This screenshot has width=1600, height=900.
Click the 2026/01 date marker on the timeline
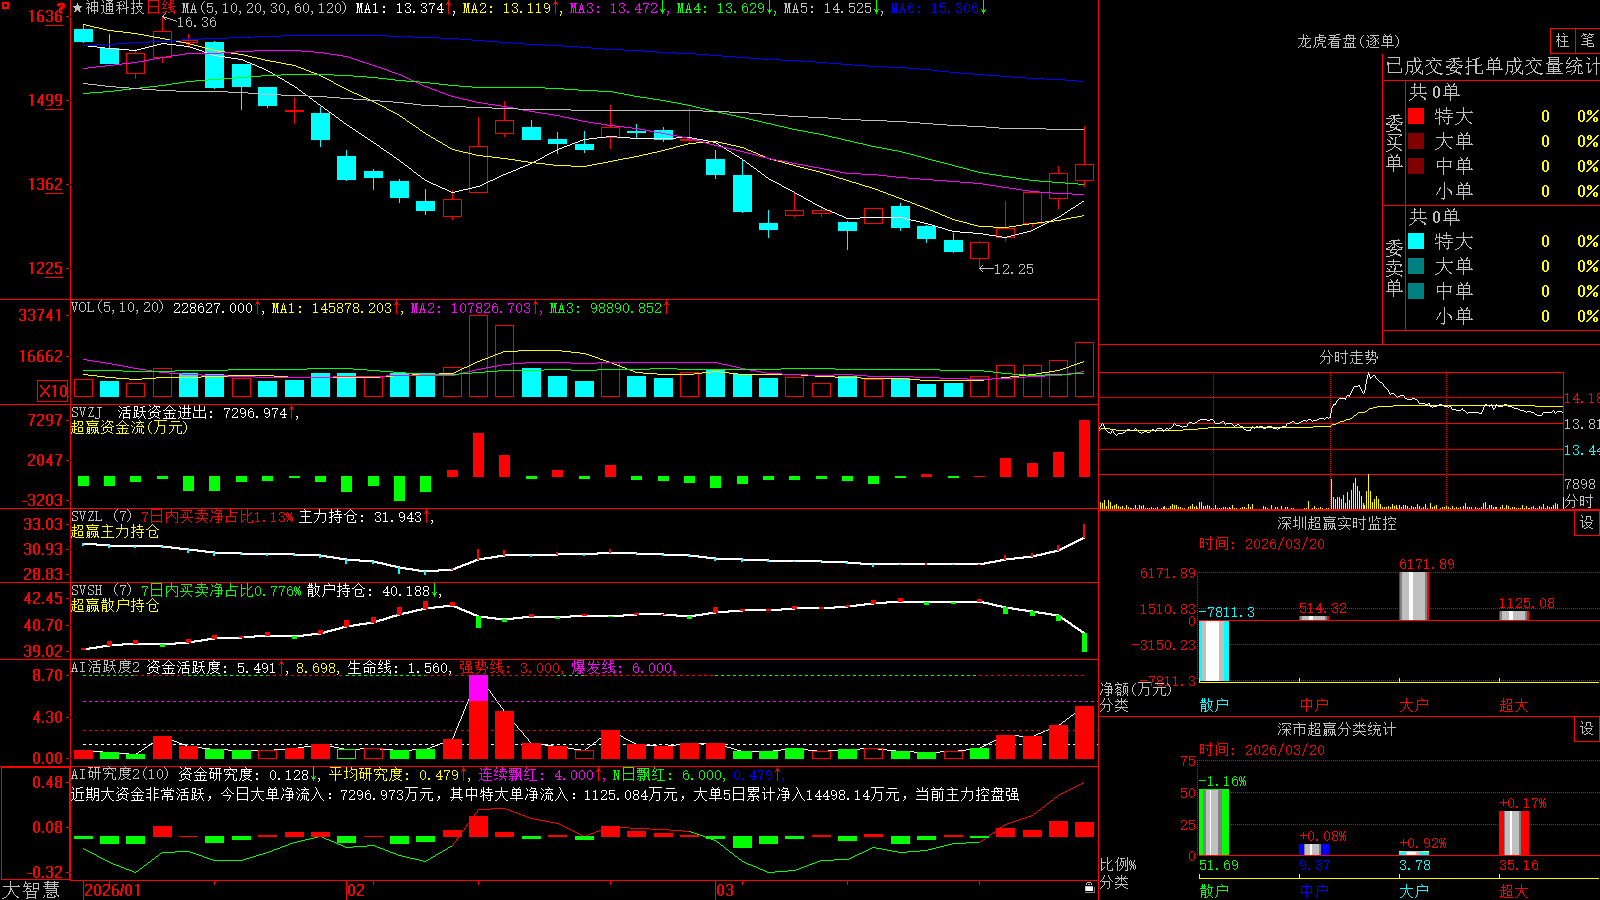[x=112, y=890]
